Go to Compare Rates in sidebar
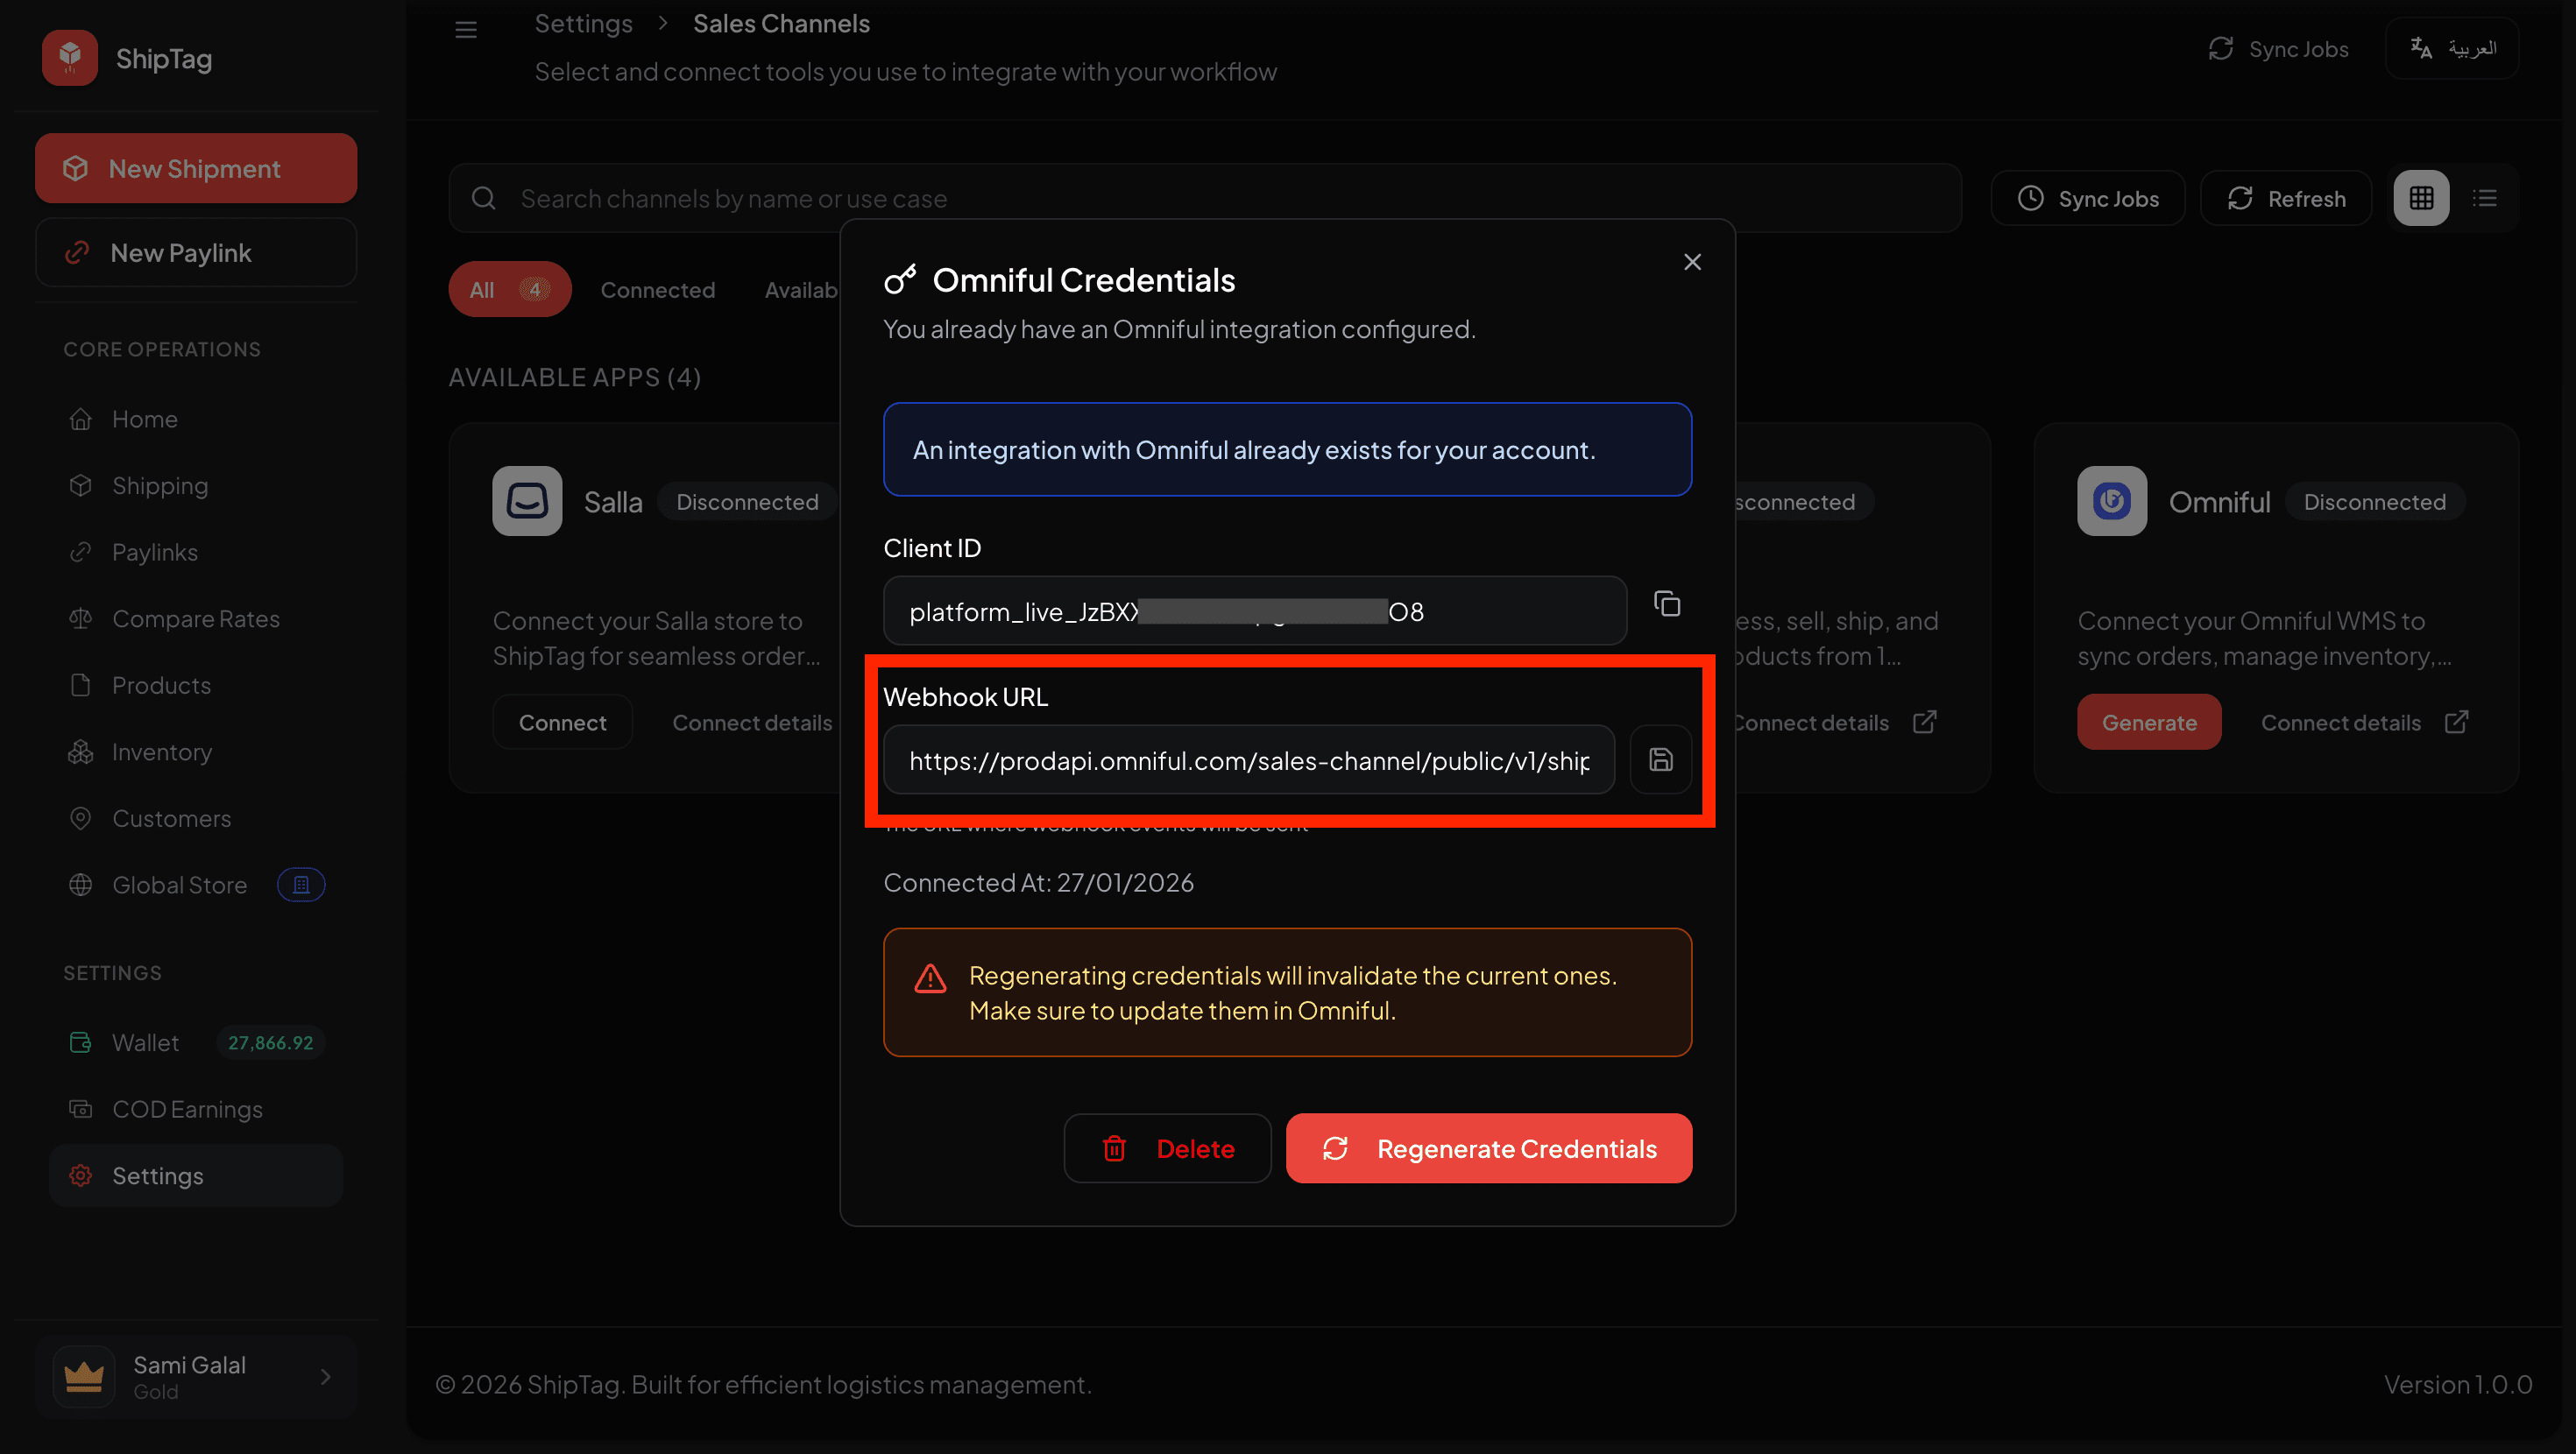Viewport: 2576px width, 1454px height. 195,619
